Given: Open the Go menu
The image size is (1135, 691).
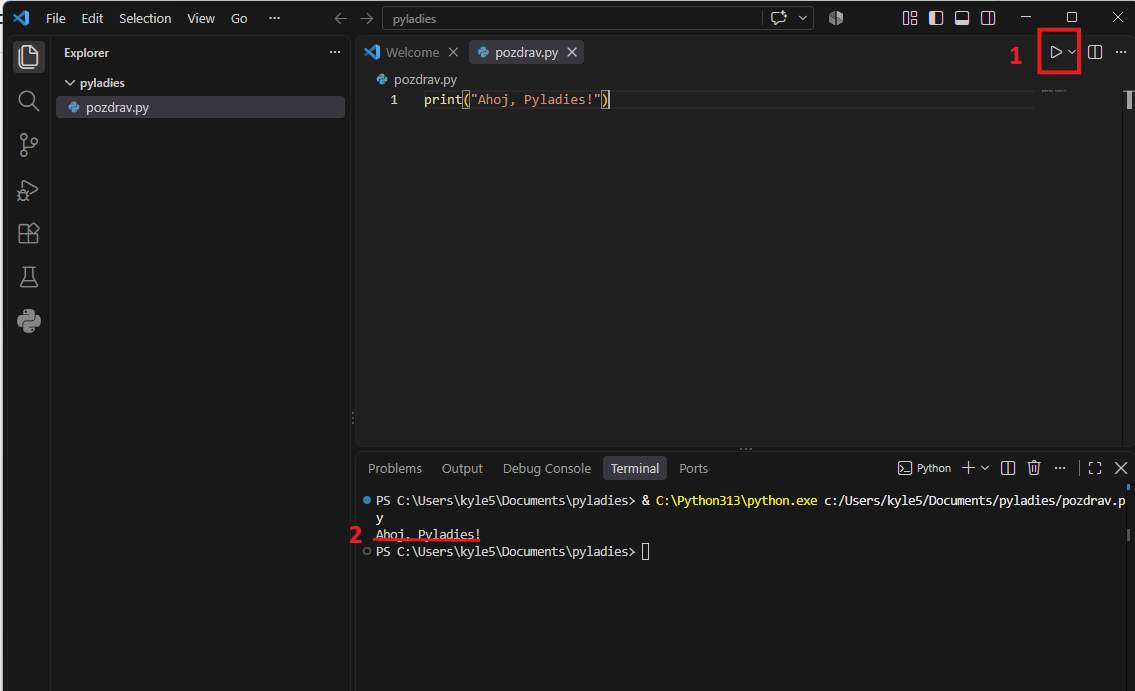Looking at the screenshot, I should 239,19.
